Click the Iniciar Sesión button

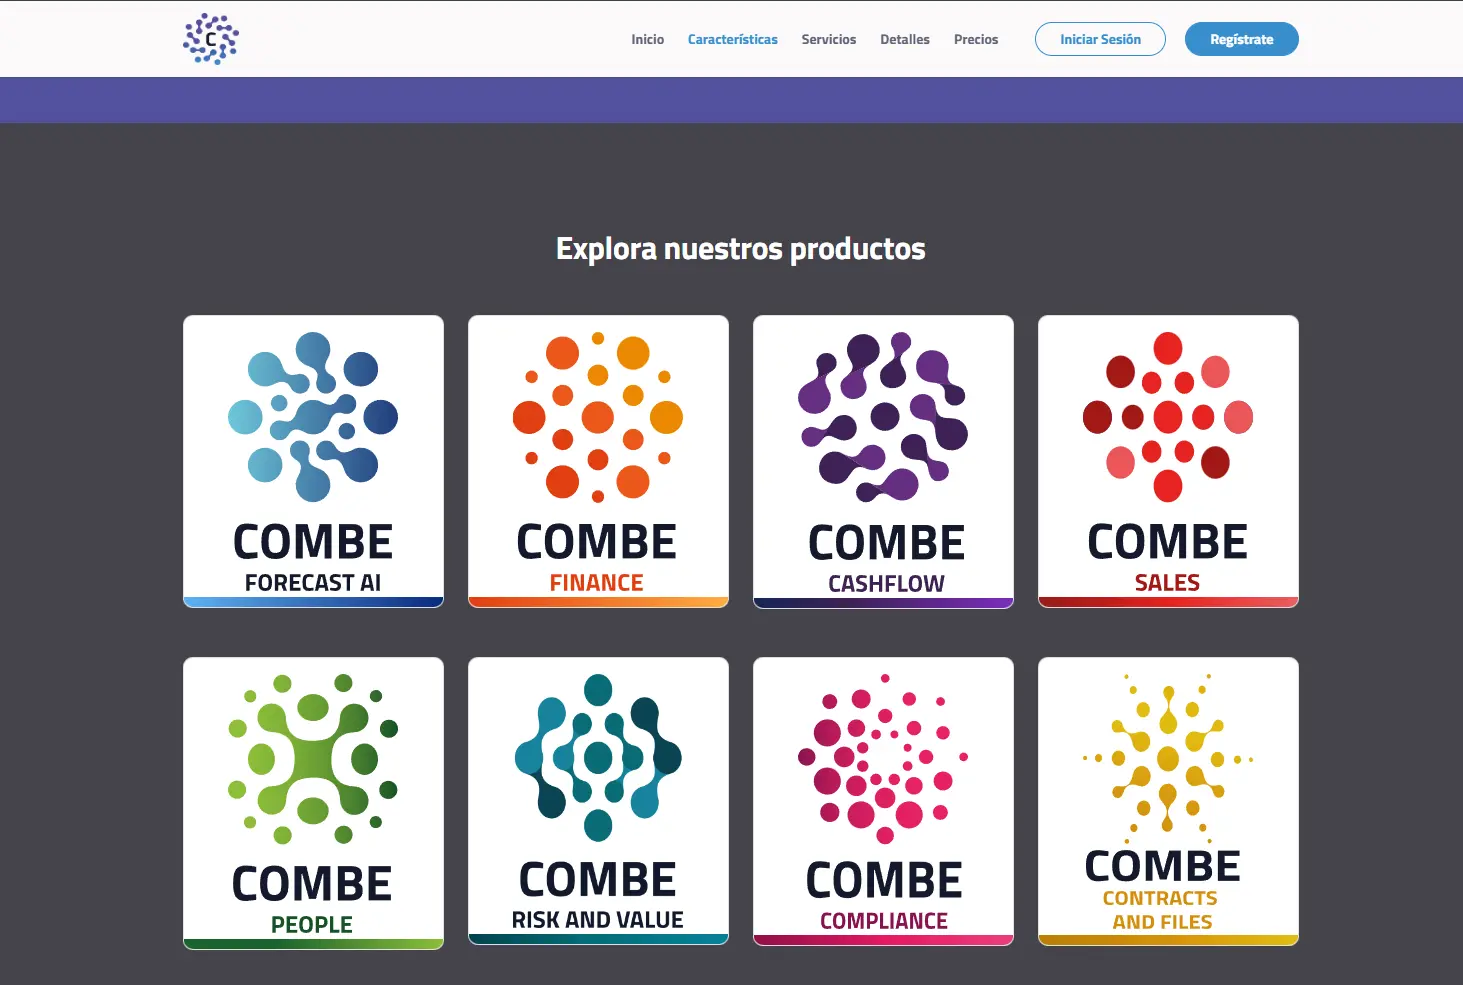coord(1100,40)
